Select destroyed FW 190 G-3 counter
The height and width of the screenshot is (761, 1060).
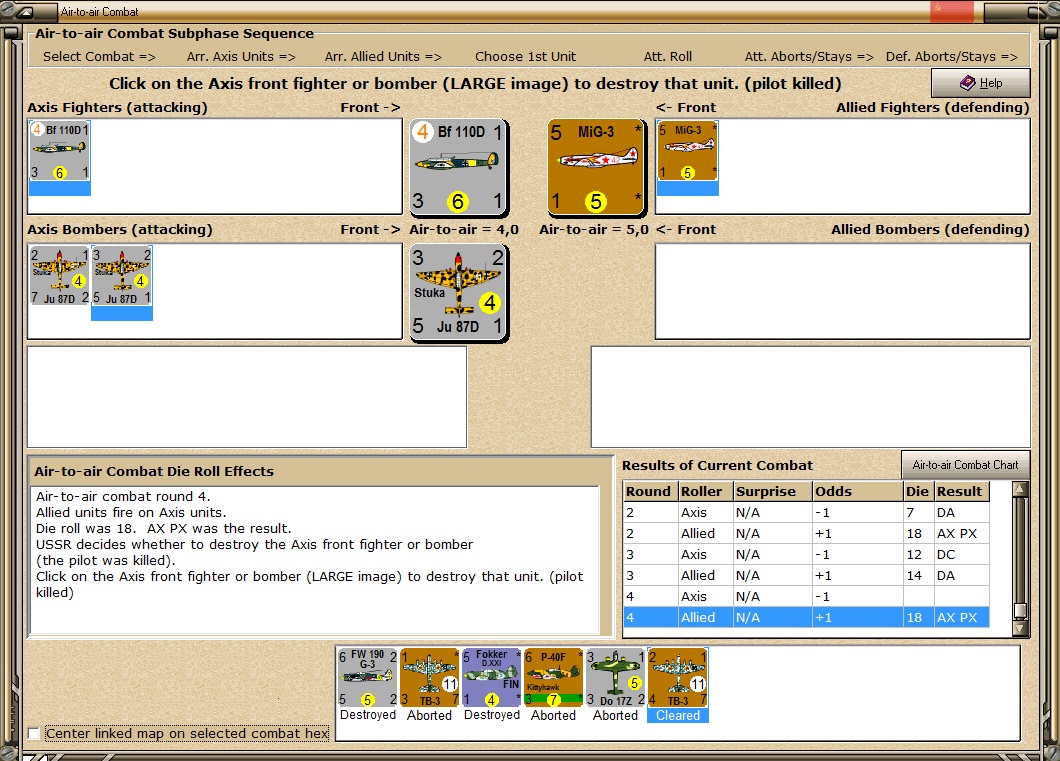(x=368, y=678)
